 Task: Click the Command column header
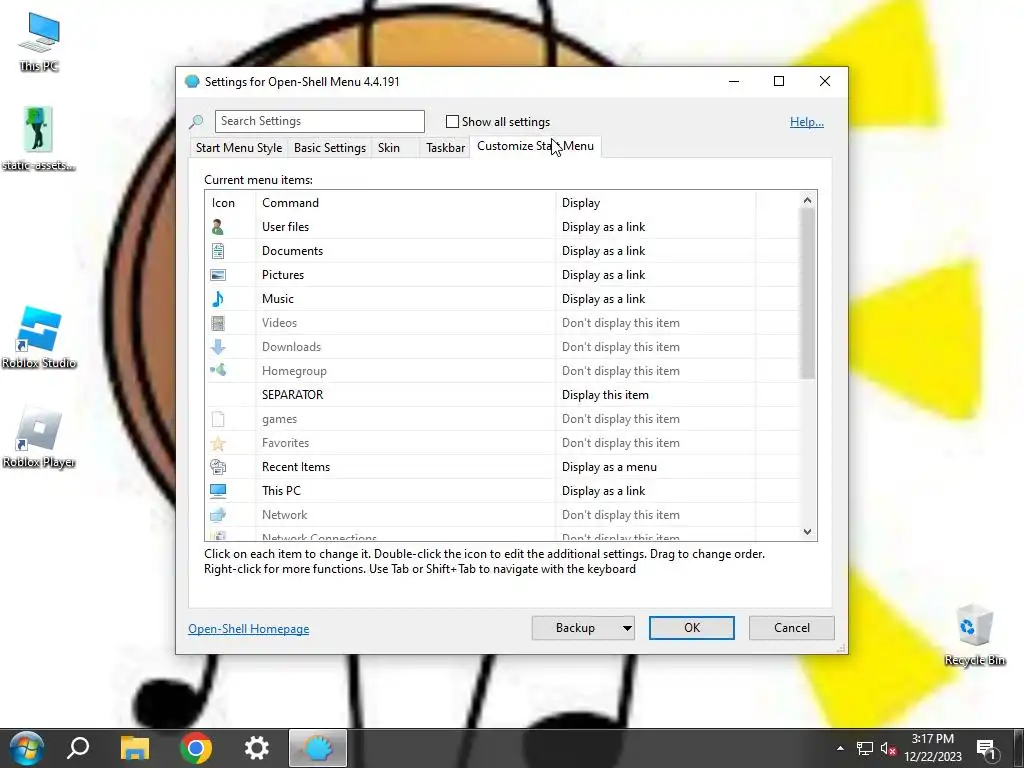(406, 203)
